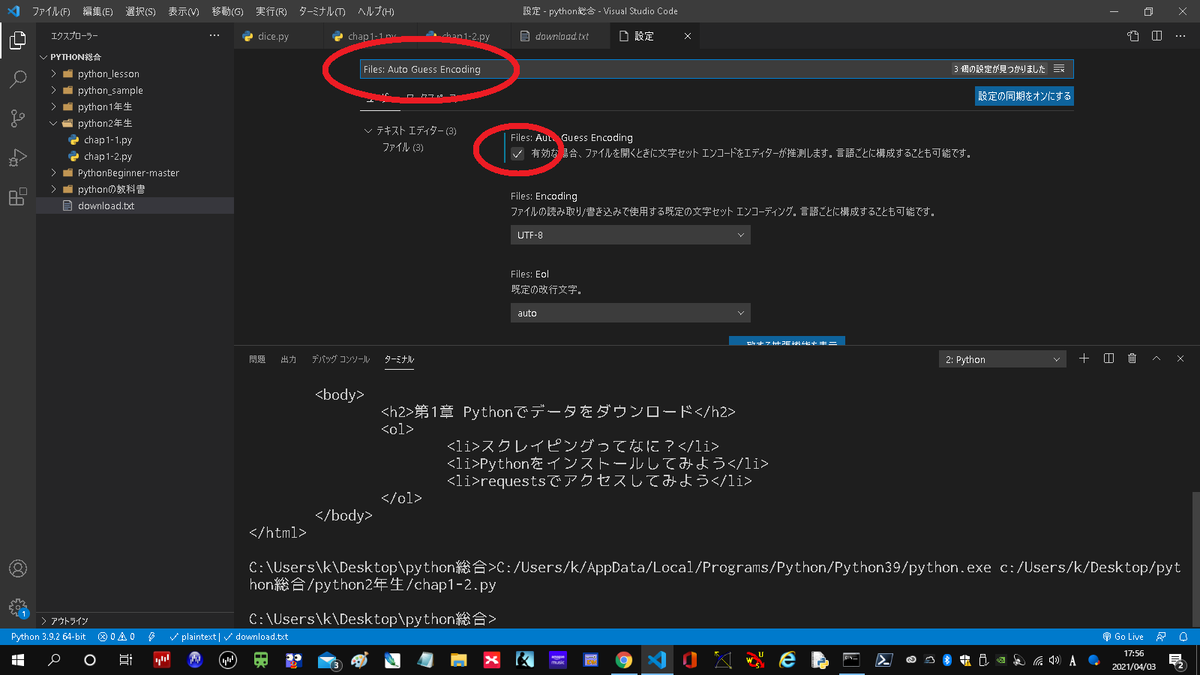Open ターミナル(T) menu
Viewport: 1200px width, 675px height.
pyautogui.click(x=321, y=12)
